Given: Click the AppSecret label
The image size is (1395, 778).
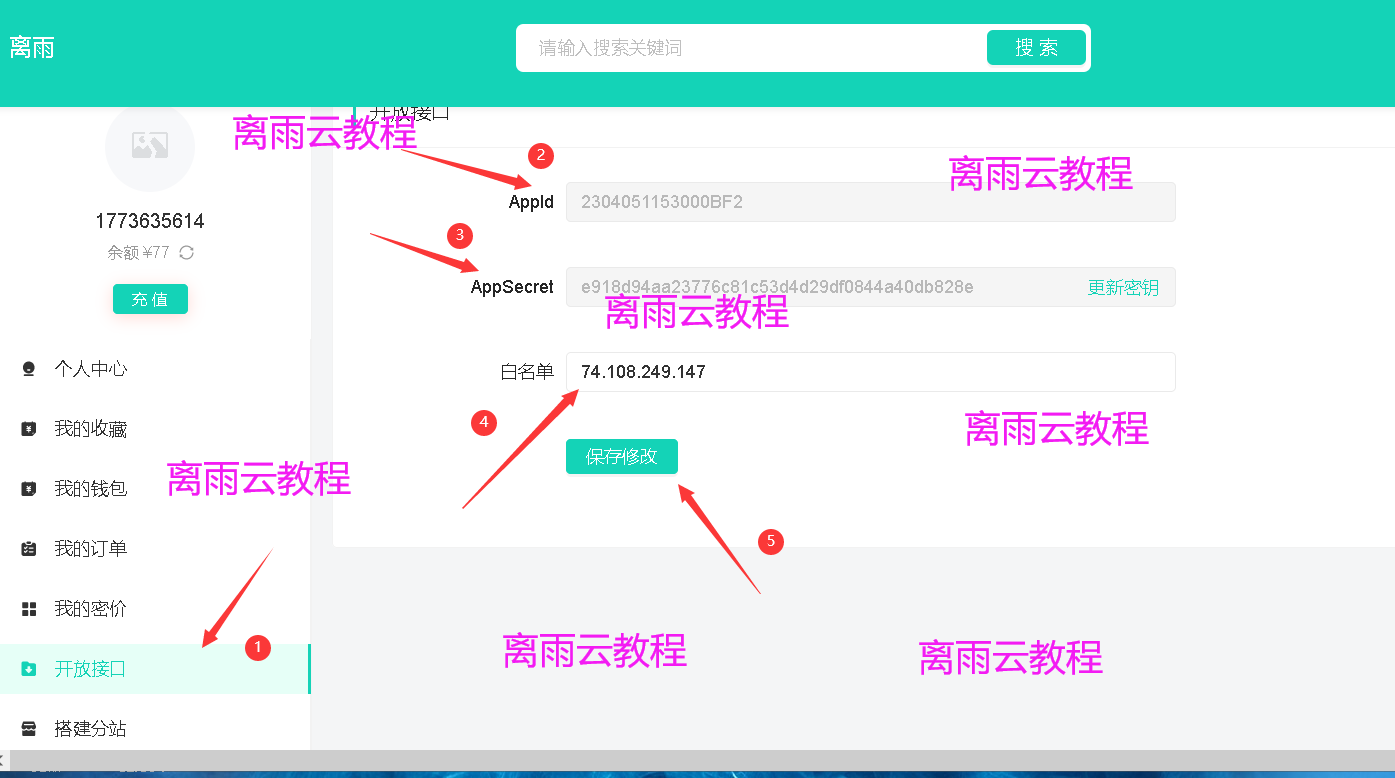Looking at the screenshot, I should pyautogui.click(x=512, y=287).
